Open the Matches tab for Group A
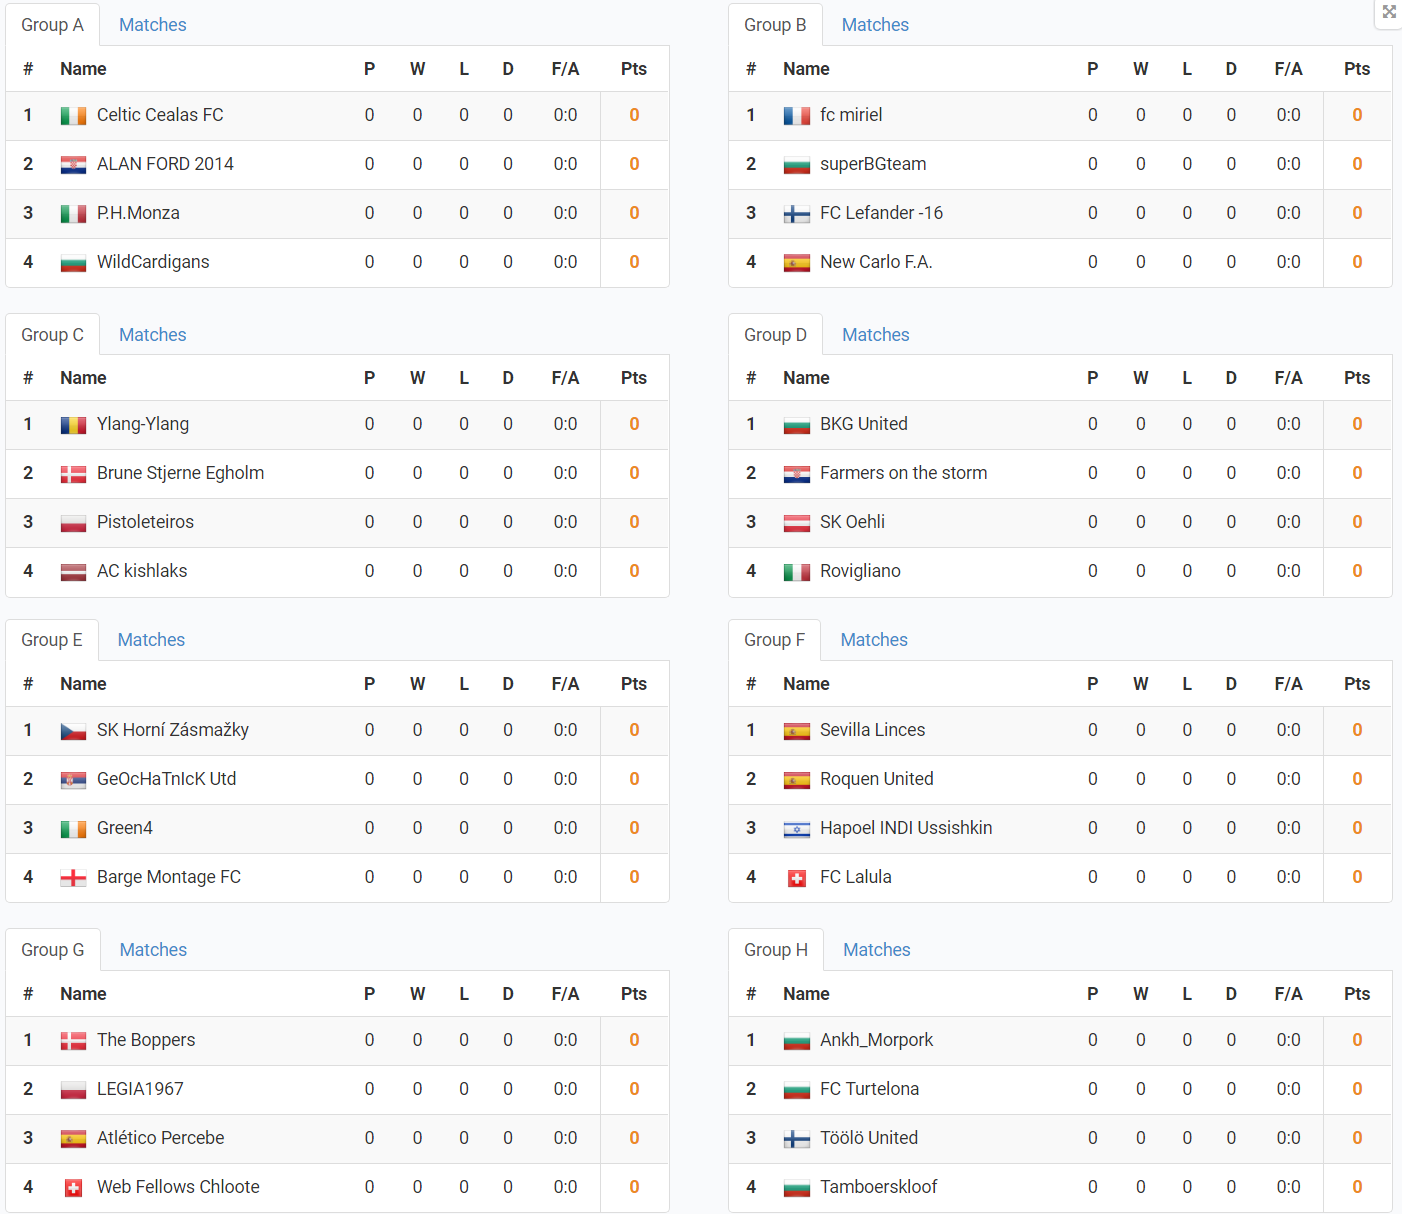Viewport: 1402px width, 1214px height. (152, 25)
